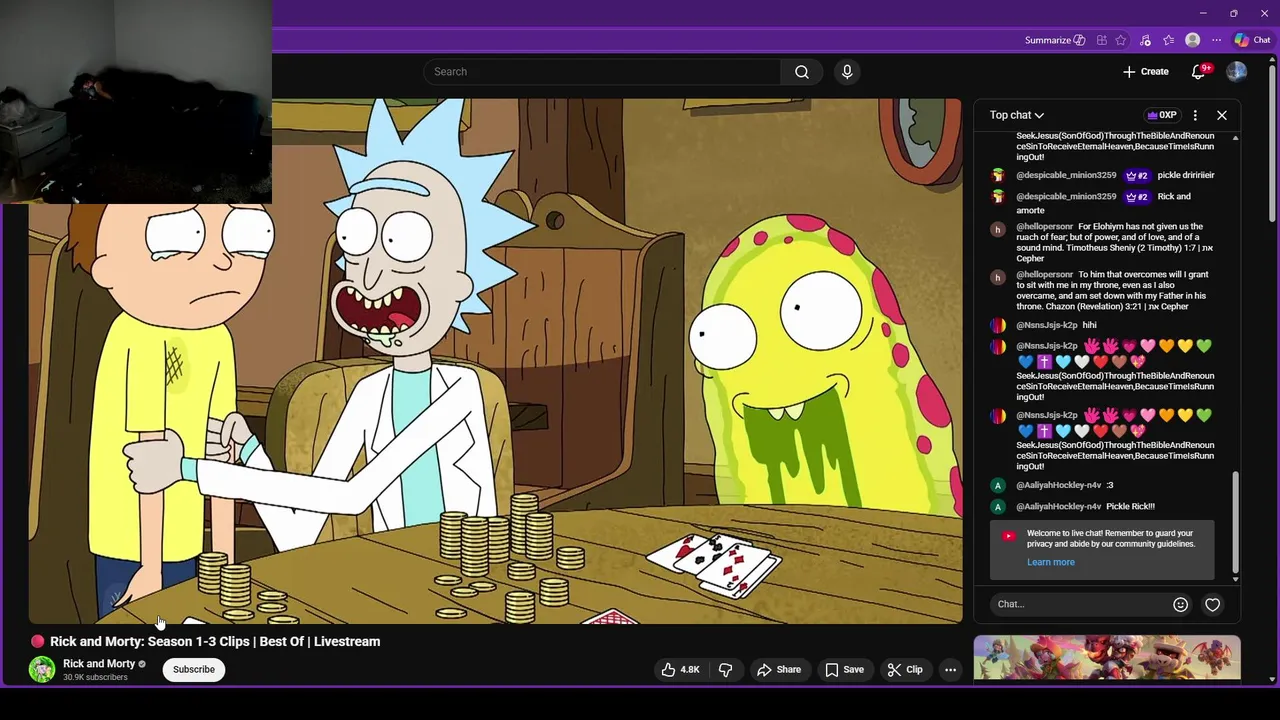
Task: Click @hellopersonr avatar on Timotheus message
Action: point(997,229)
